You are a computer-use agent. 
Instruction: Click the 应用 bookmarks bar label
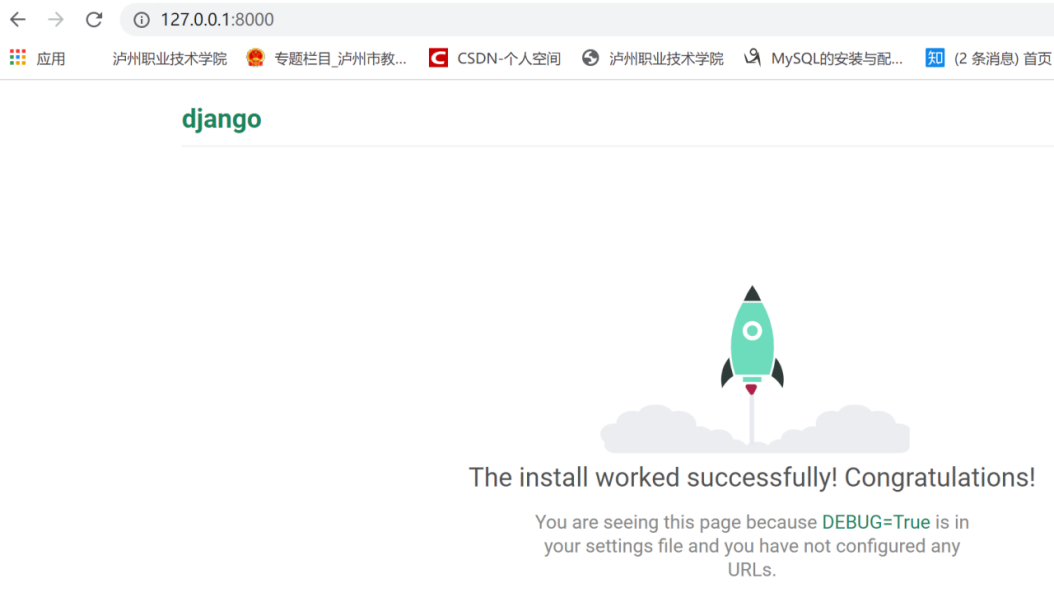pos(49,57)
